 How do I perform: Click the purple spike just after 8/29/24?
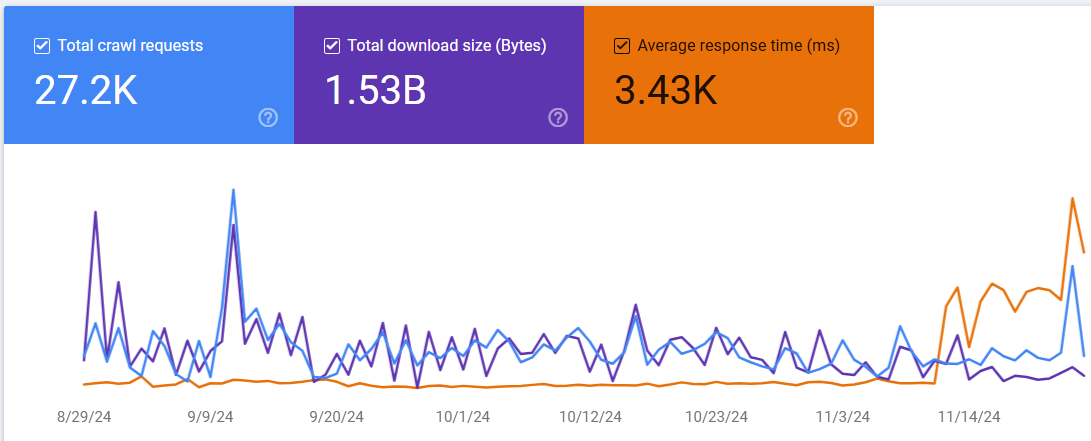95,212
